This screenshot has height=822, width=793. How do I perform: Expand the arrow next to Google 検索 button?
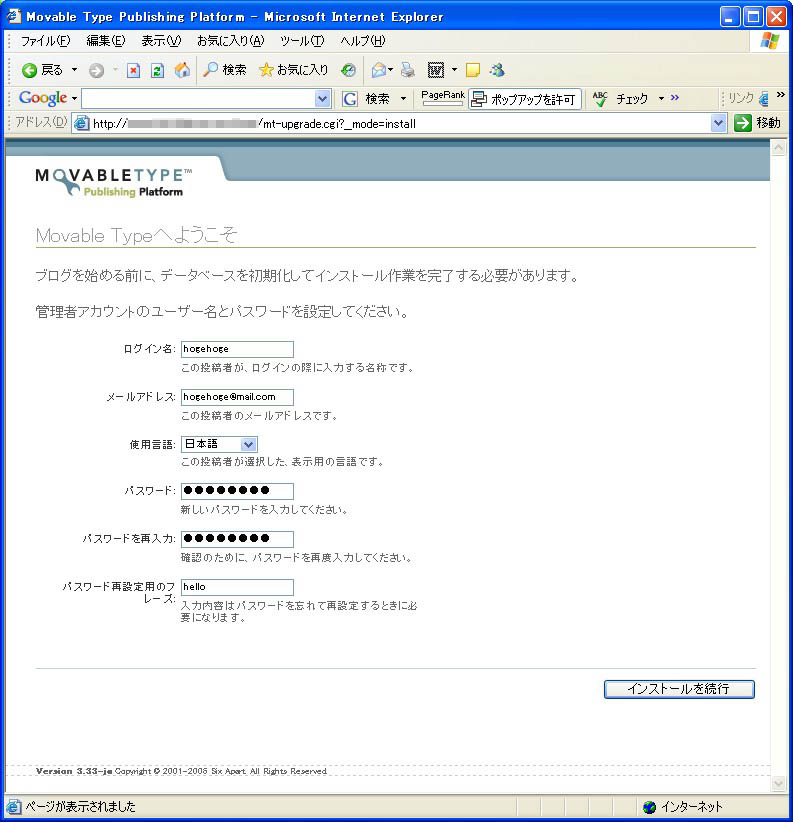coord(403,99)
